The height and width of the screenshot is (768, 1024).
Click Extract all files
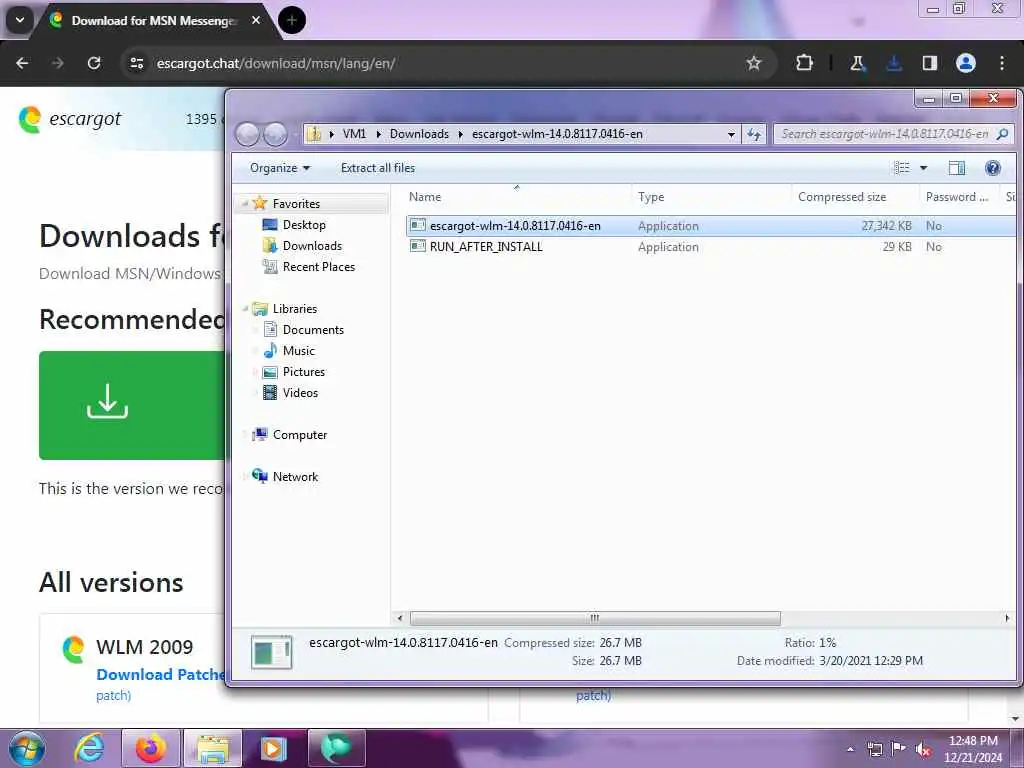click(377, 168)
